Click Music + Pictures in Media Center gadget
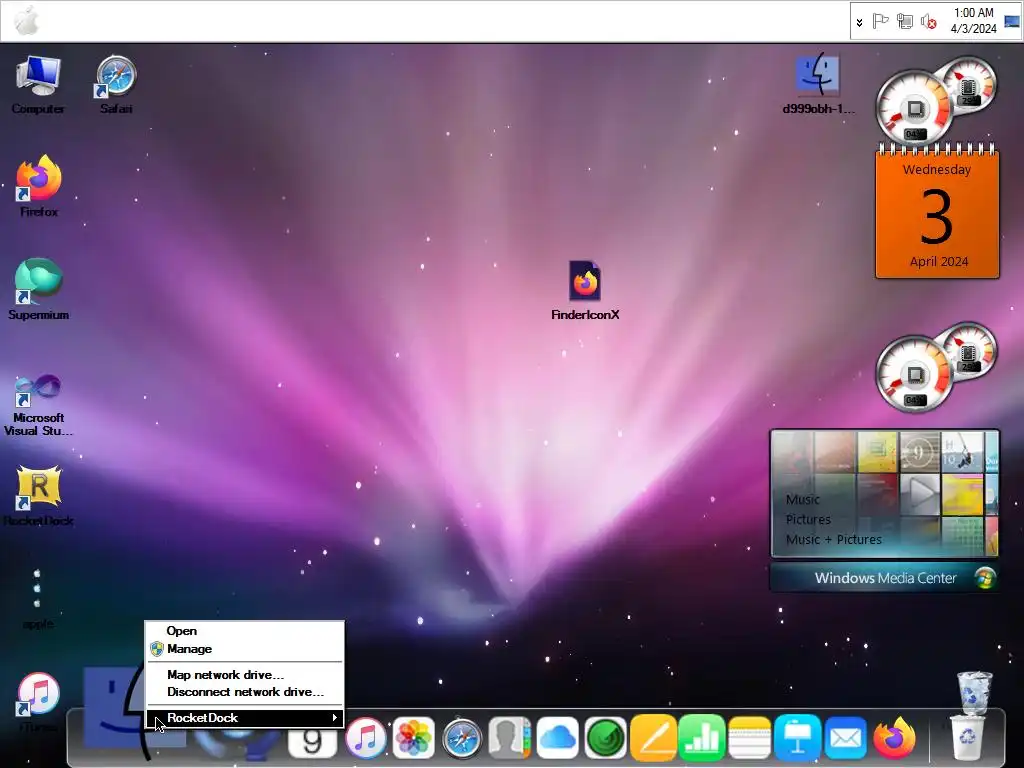Viewport: 1024px width, 768px height. pyautogui.click(x=833, y=539)
